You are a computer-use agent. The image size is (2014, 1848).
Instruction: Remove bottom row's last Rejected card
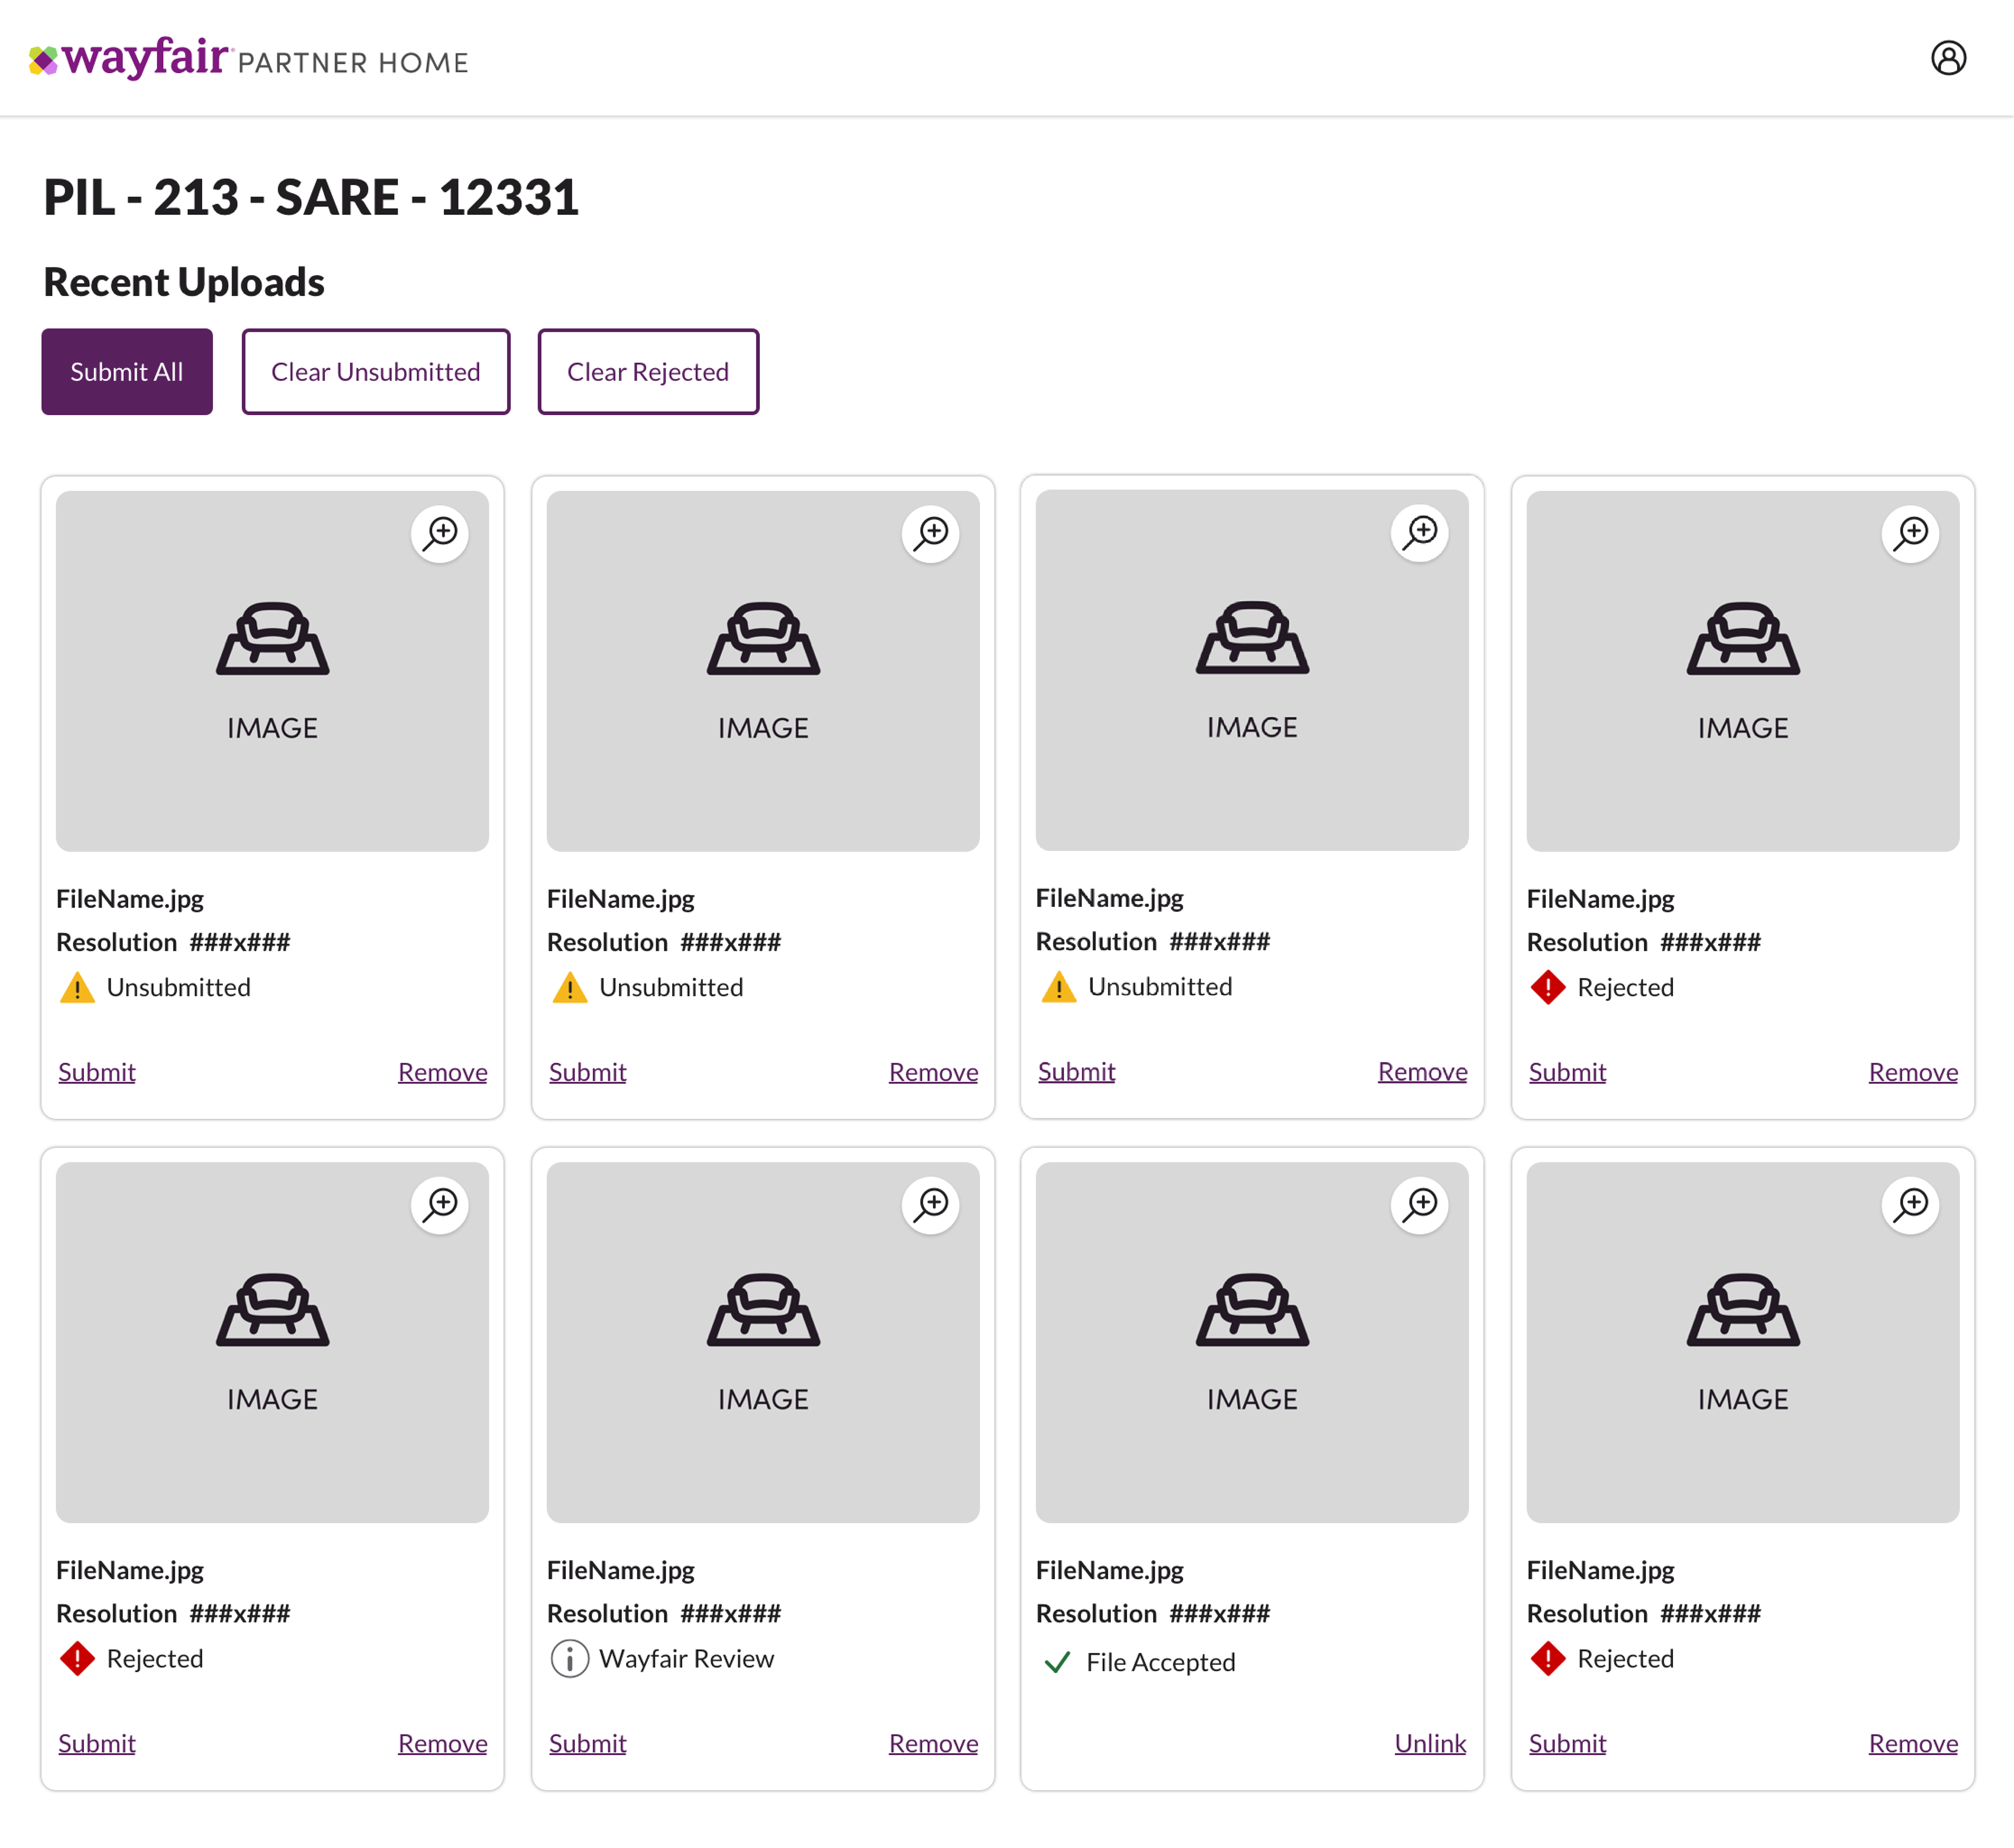(1913, 1743)
